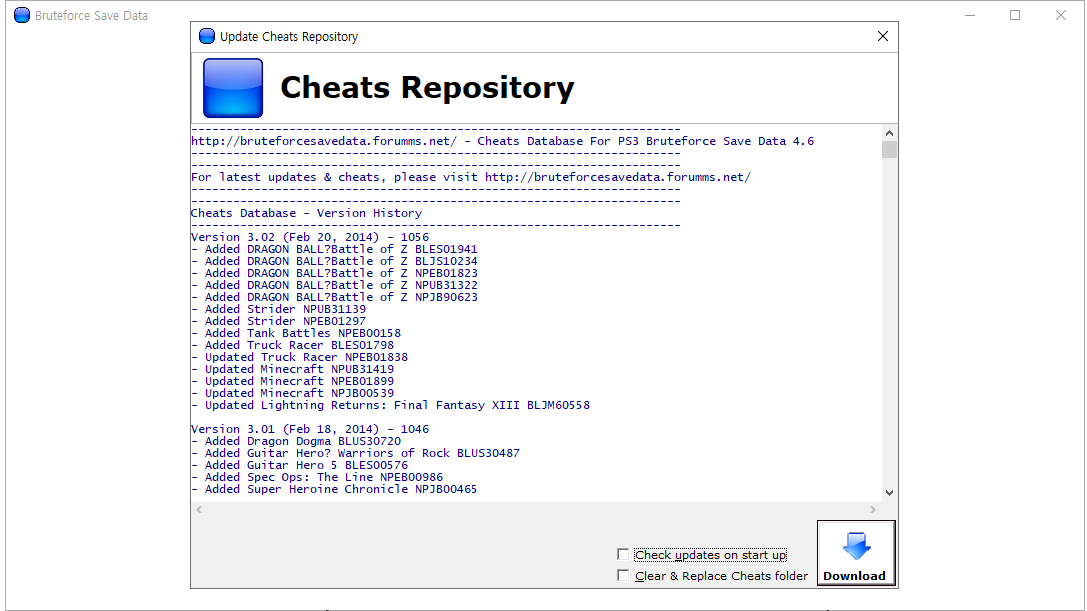This screenshot has height=611, width=1087.
Task: Click the 'For latest updates & cheats' line
Action: pos(471,177)
